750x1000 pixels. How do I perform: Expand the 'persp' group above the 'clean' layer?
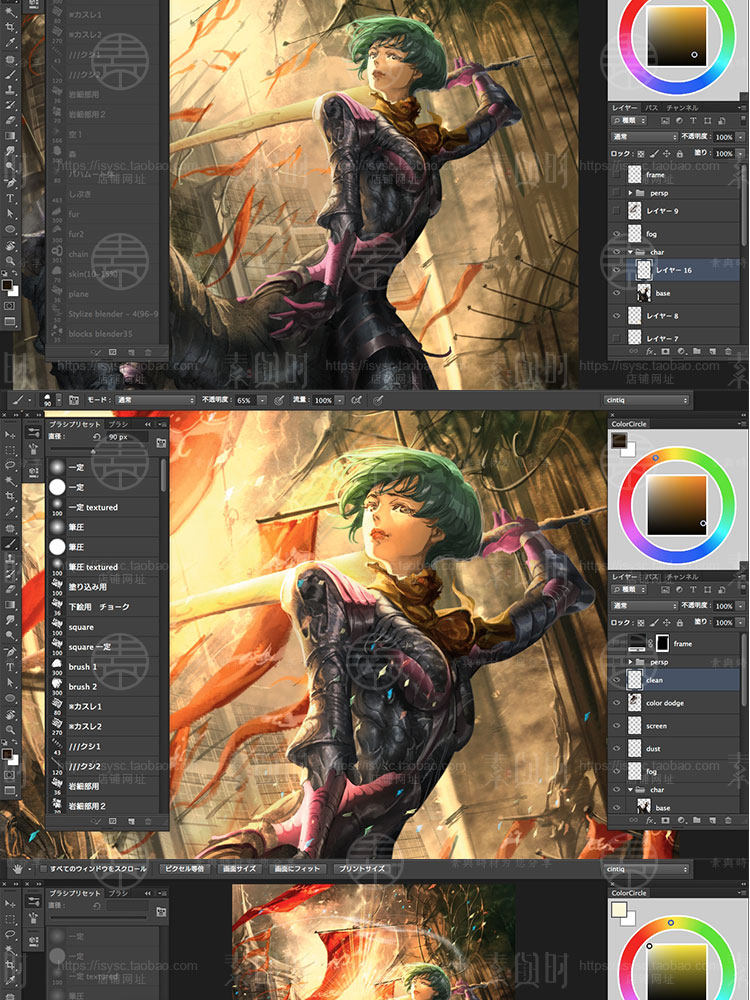pos(630,662)
